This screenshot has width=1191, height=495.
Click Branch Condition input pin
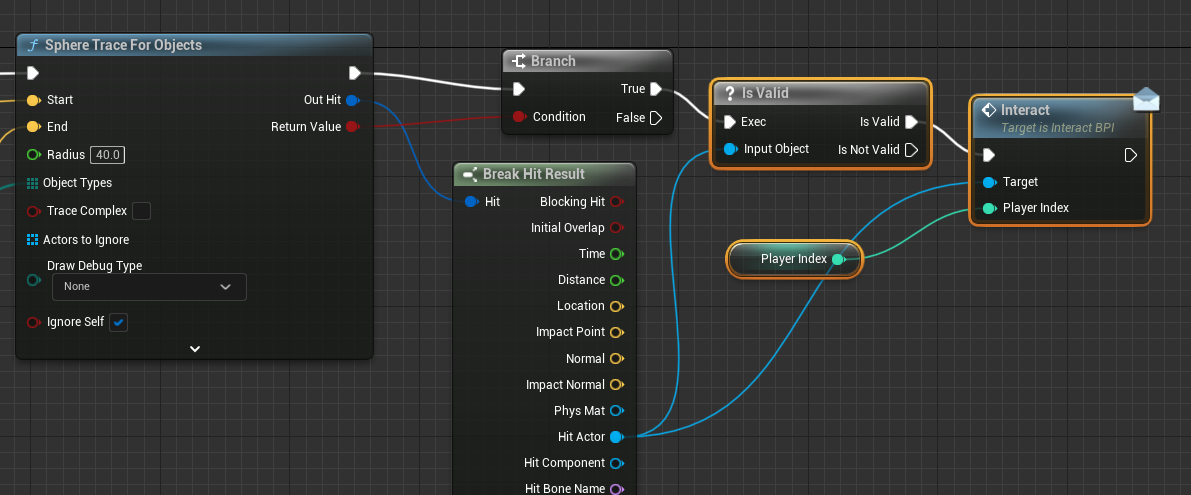pos(520,117)
